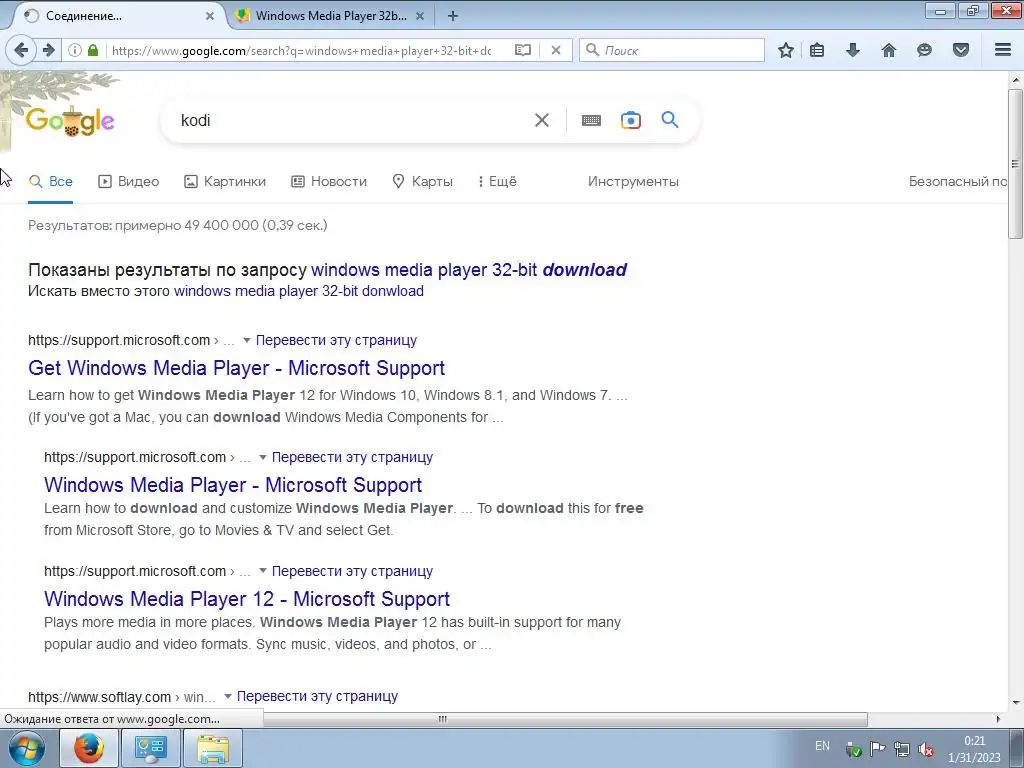Open Action Center flag tray icon
Screen dimensions: 1024x768
point(877,749)
